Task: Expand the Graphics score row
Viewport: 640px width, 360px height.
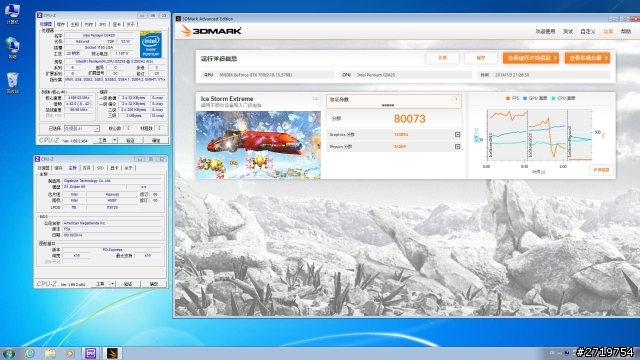Action: tap(457, 134)
